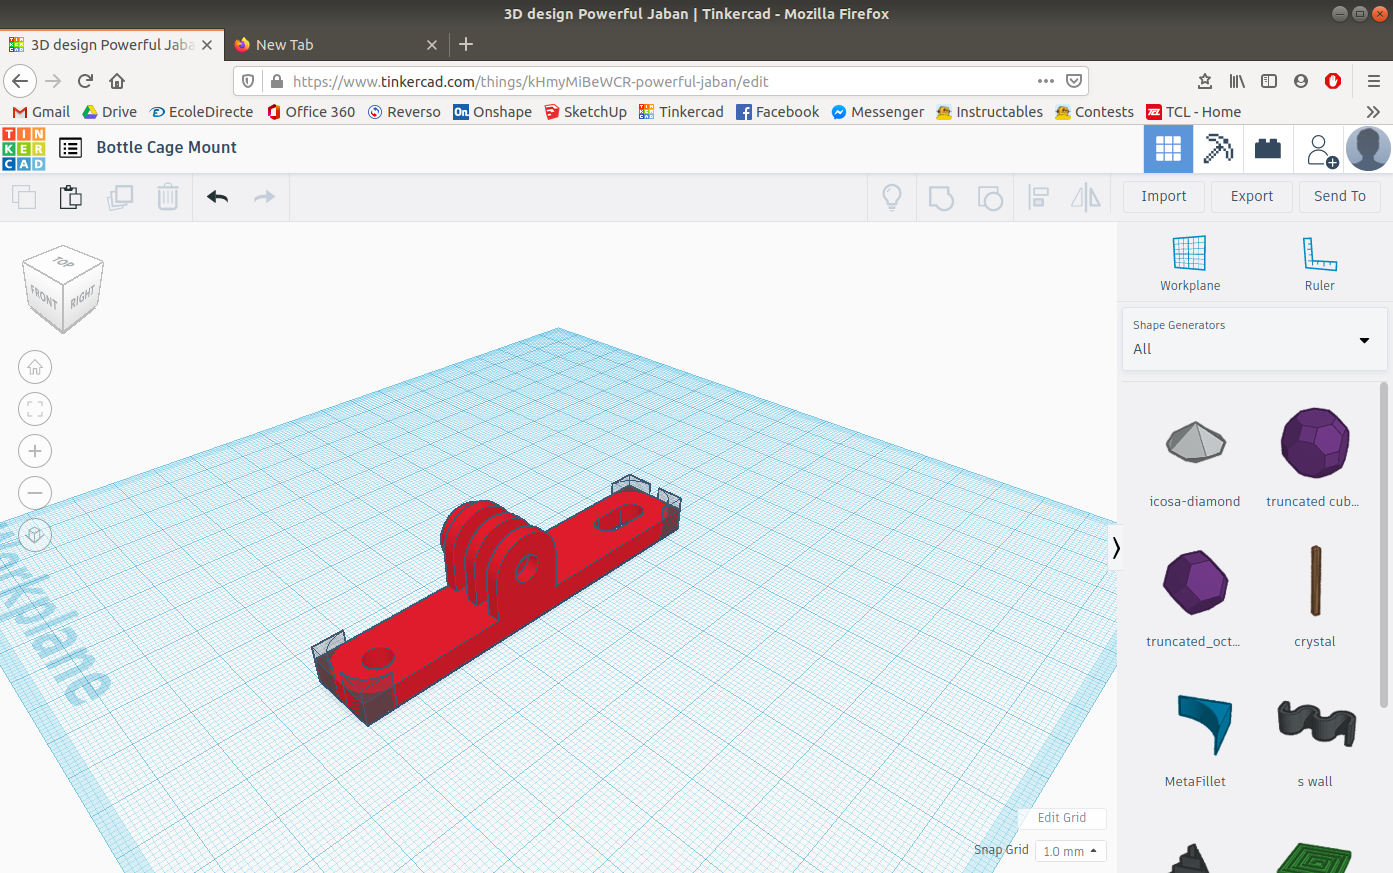Click the Duplicate and repeat icon
Viewport: 1393px width, 873px height.
[x=120, y=197]
